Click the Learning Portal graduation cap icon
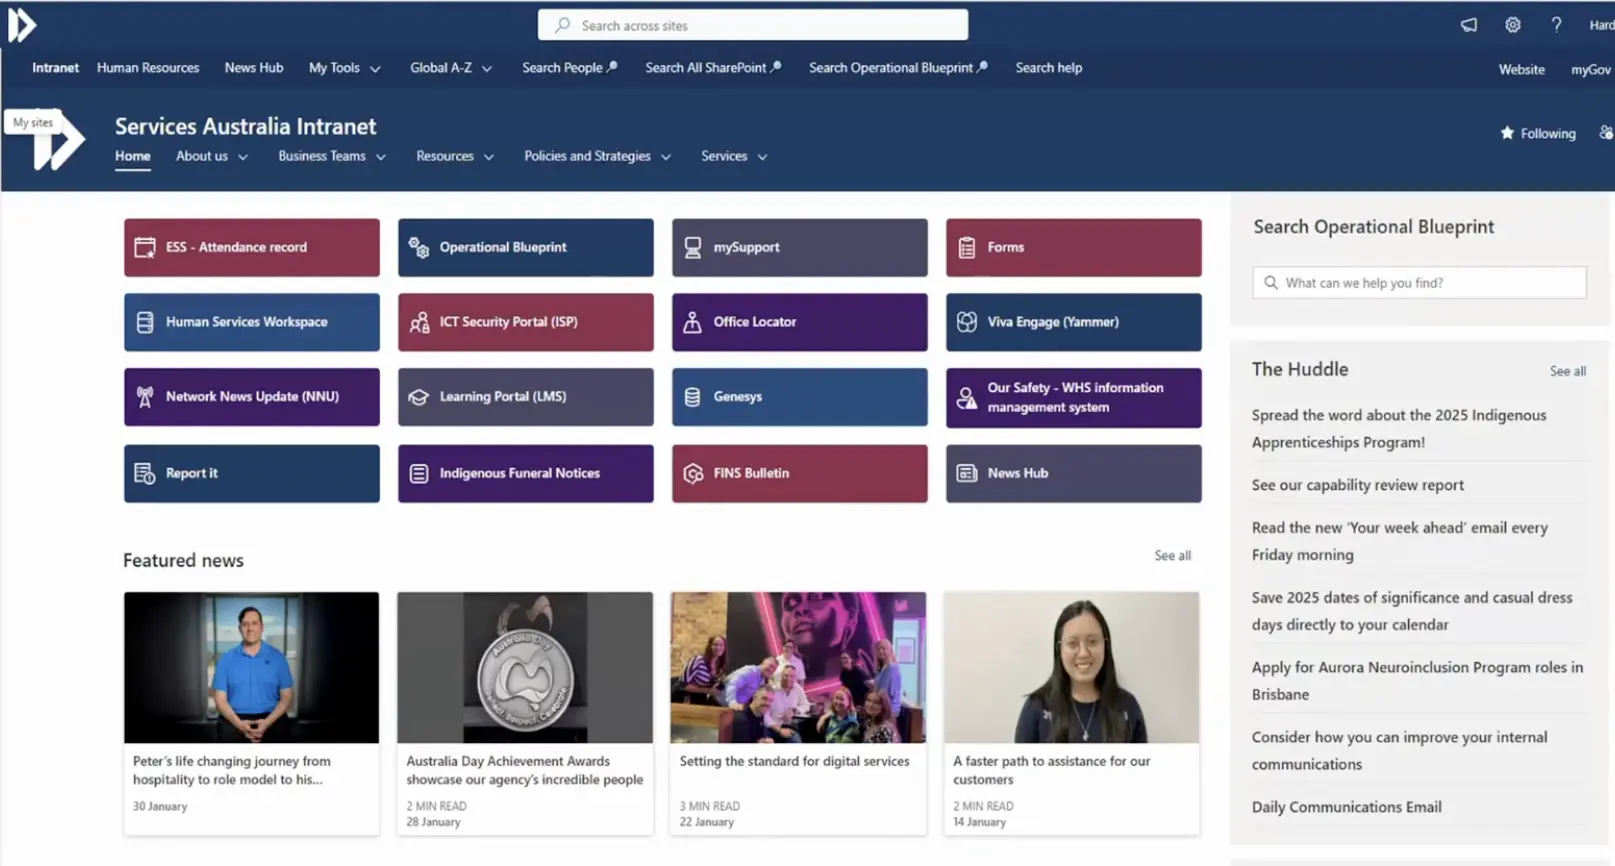Image resolution: width=1615 pixels, height=866 pixels. pyautogui.click(x=418, y=397)
